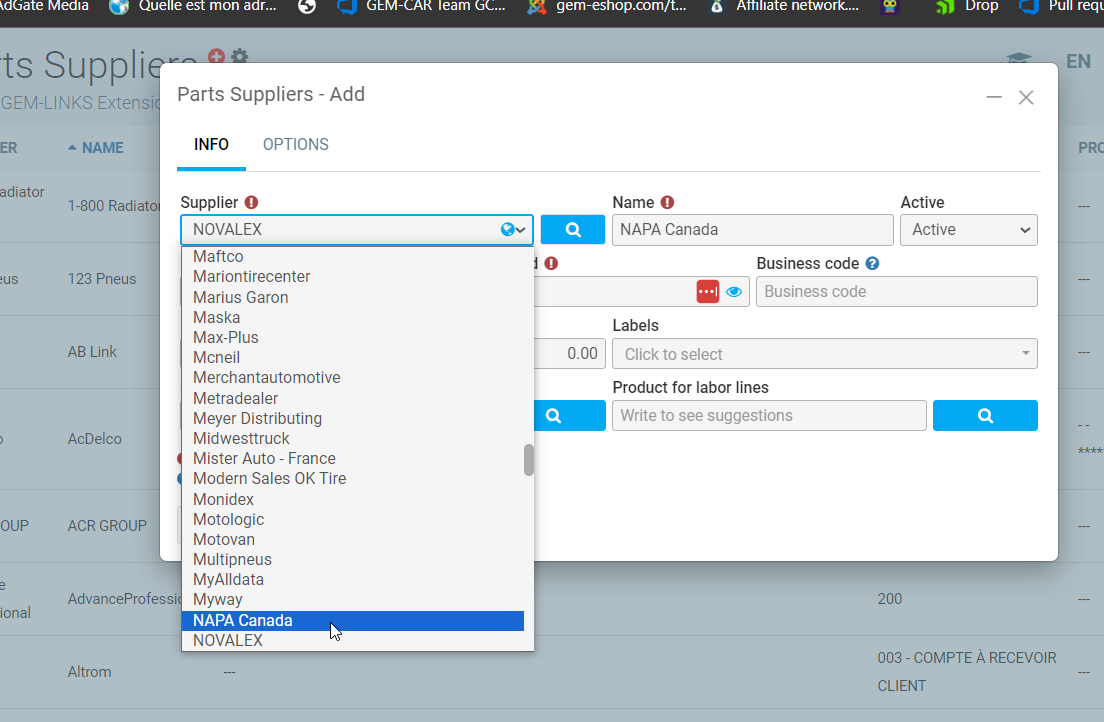Image resolution: width=1104 pixels, height=722 pixels.
Task: Click the graduation cap training icon
Action: point(1018,61)
